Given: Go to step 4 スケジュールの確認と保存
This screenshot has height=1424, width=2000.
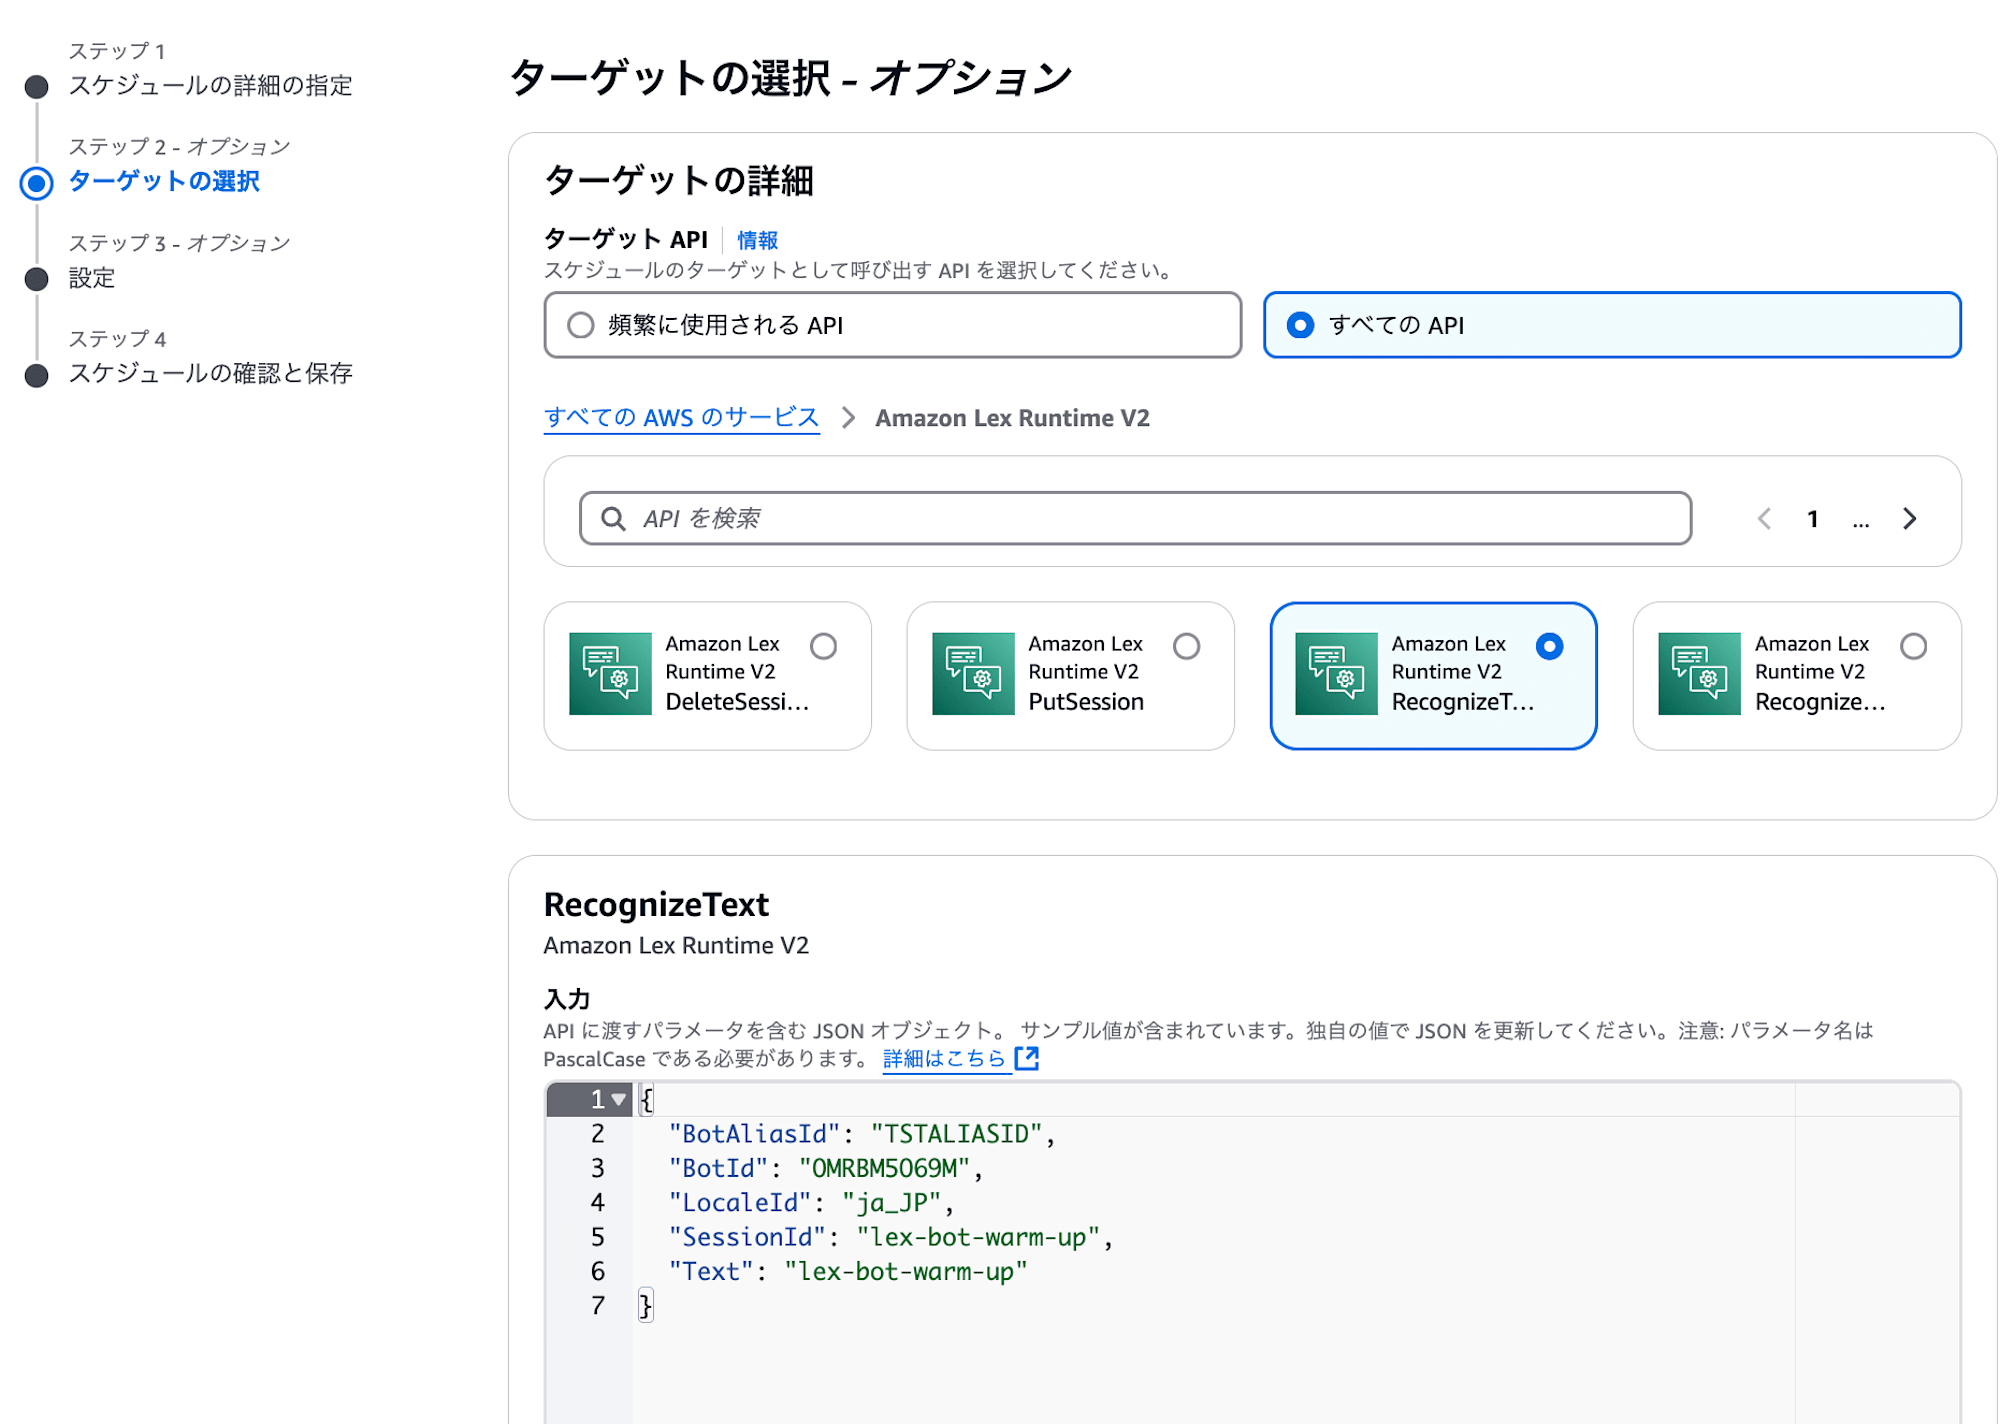Looking at the screenshot, I should [210, 373].
